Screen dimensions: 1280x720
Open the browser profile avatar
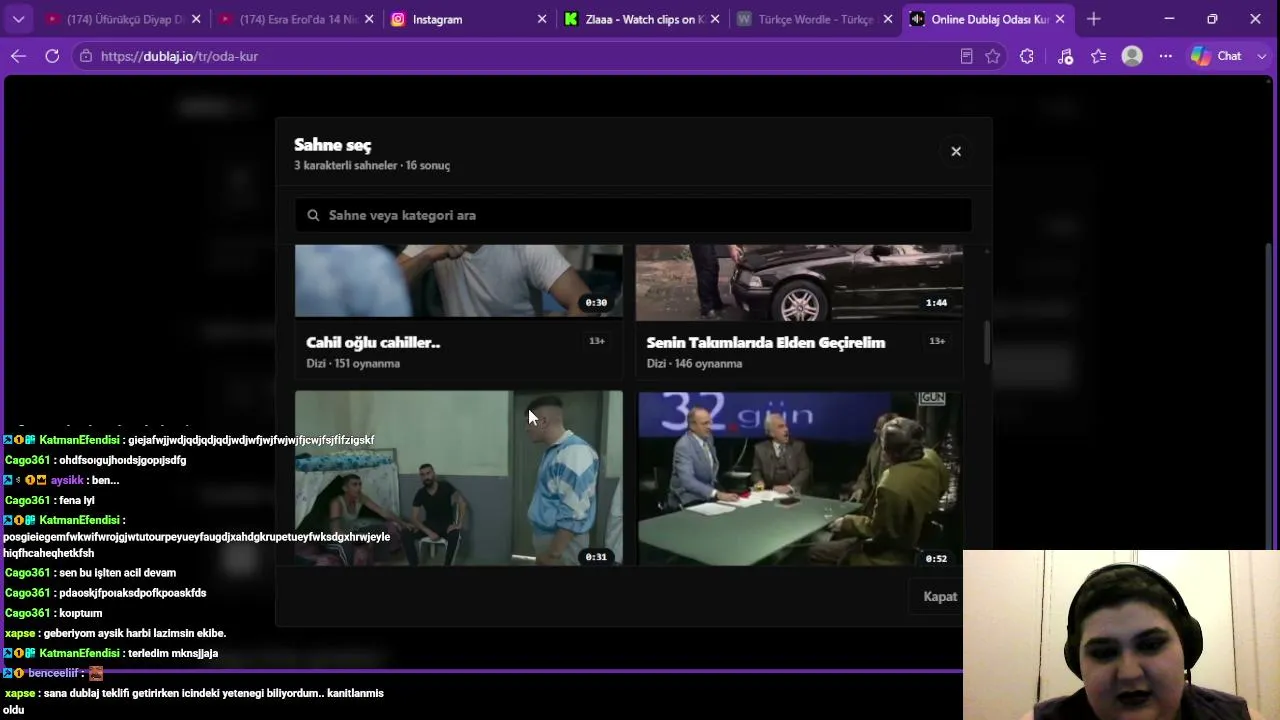tap(1132, 56)
